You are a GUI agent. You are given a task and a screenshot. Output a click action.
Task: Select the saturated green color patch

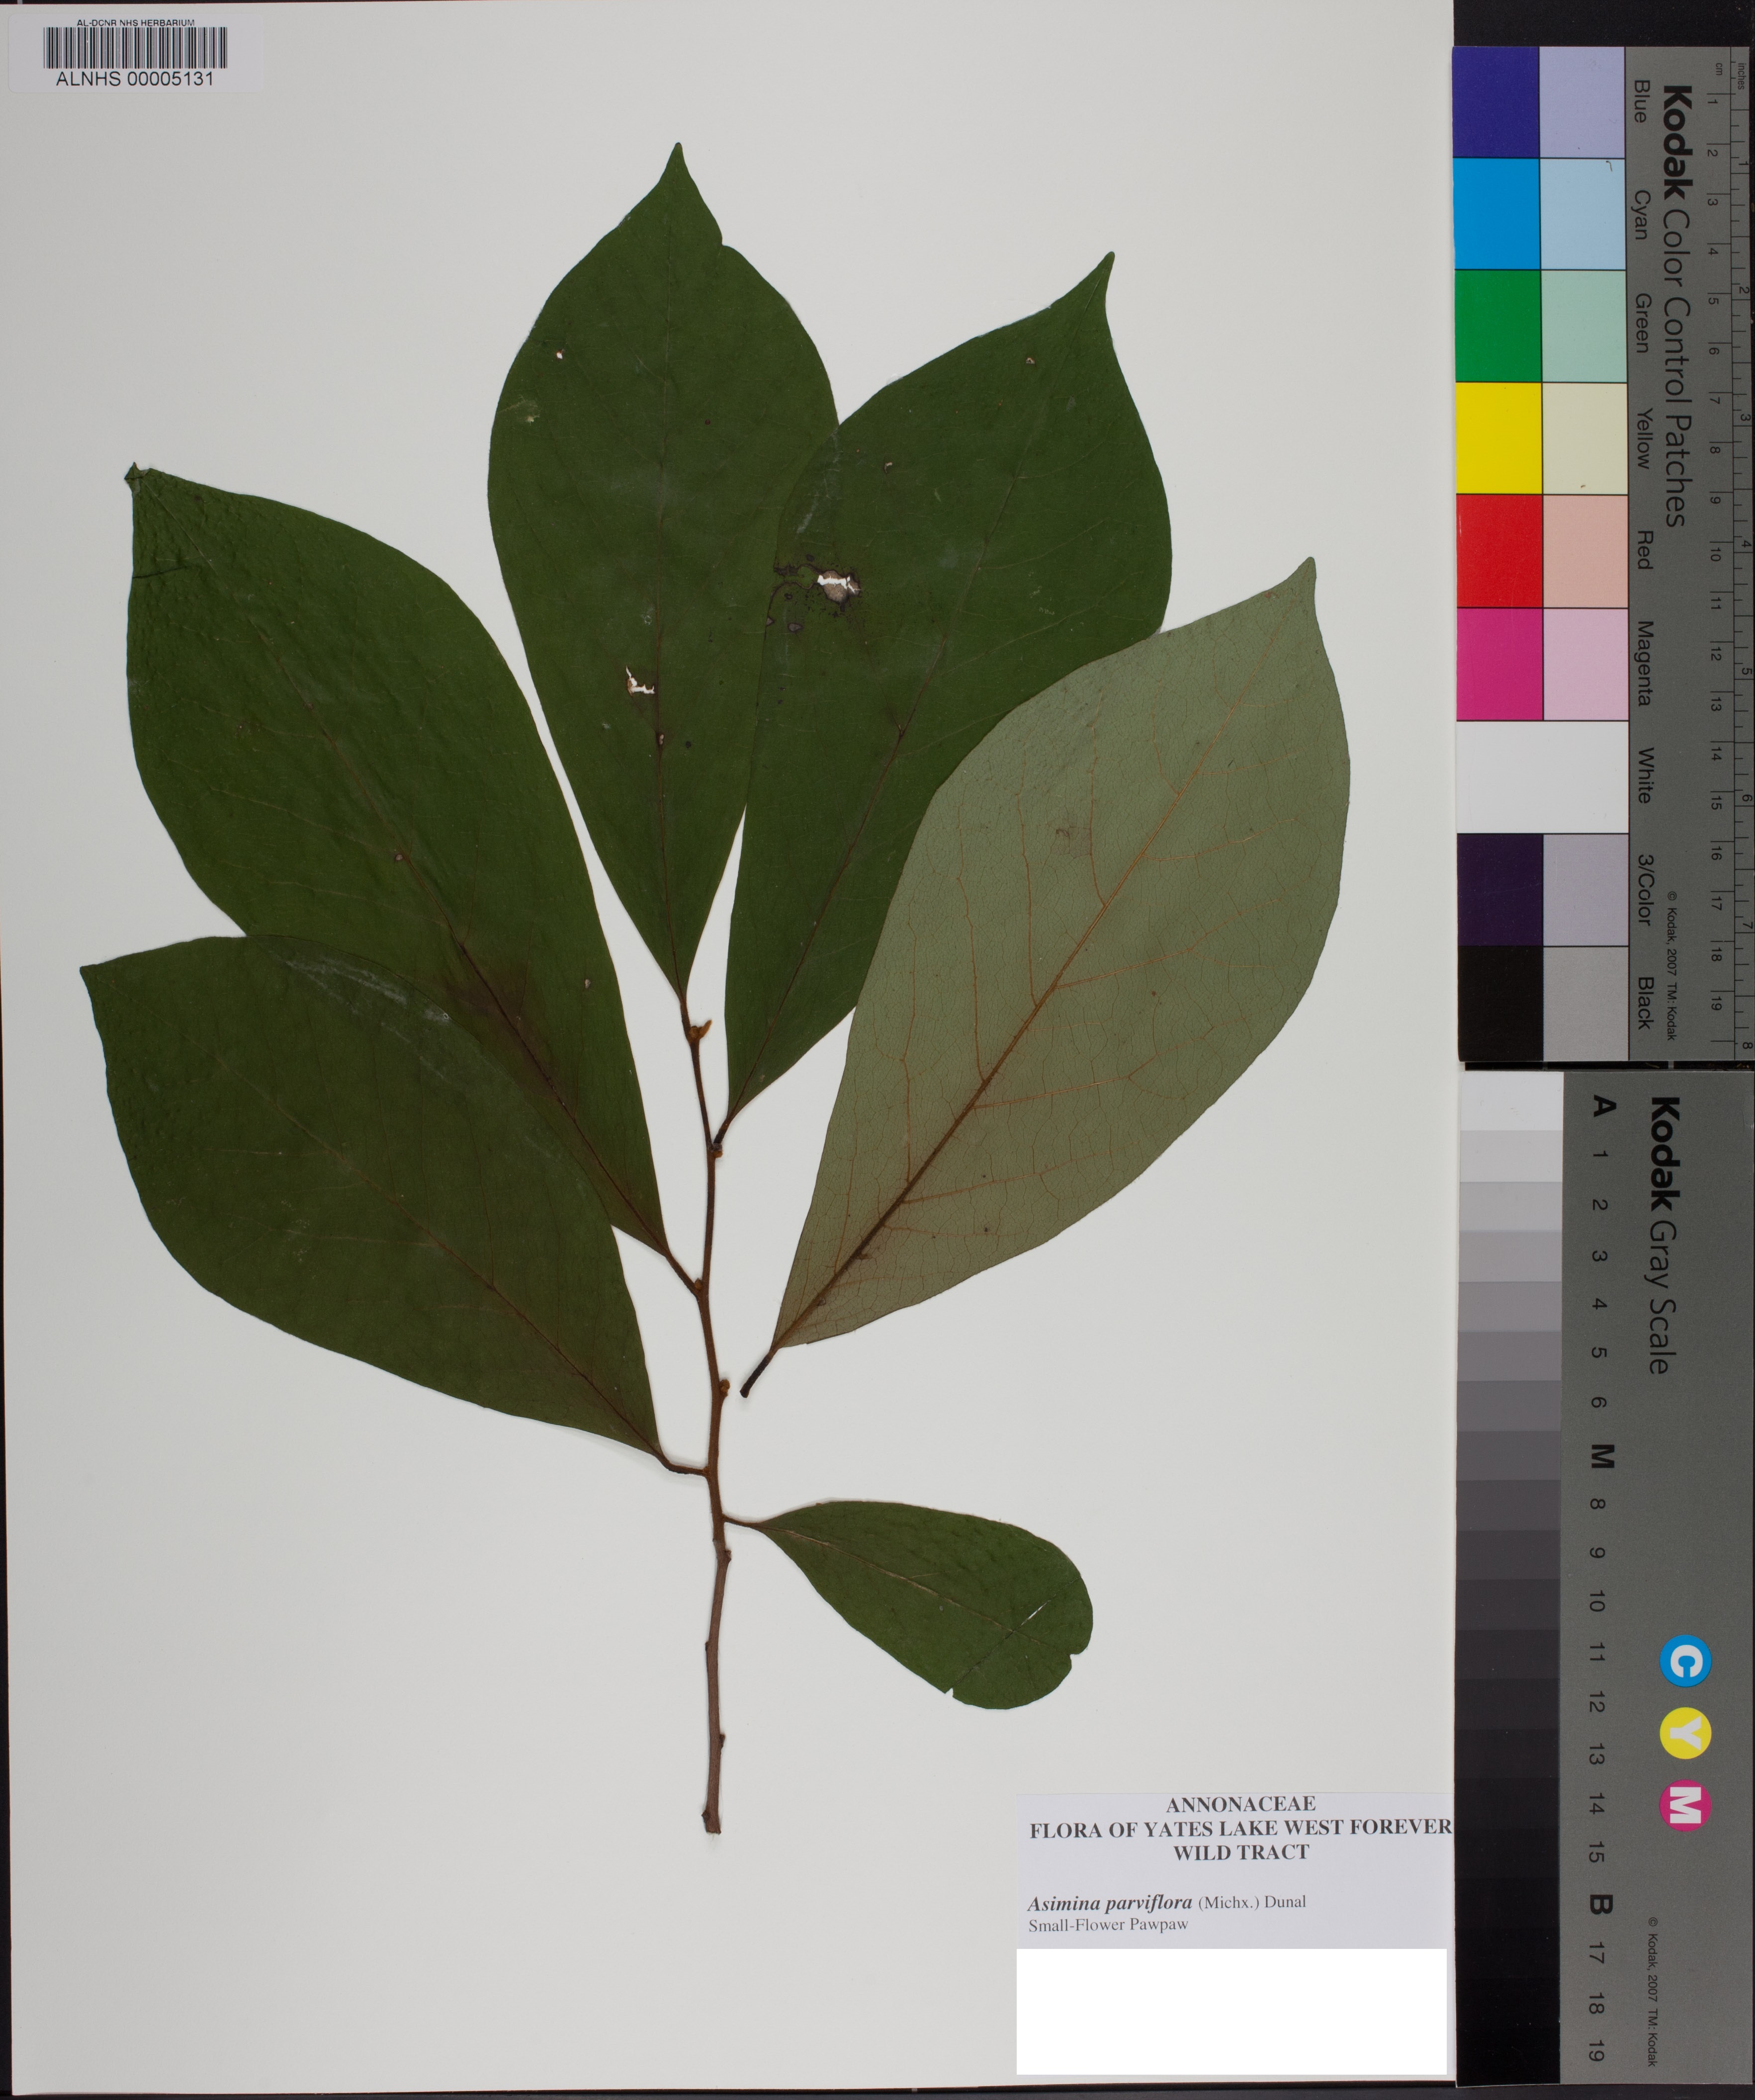click(x=1496, y=326)
